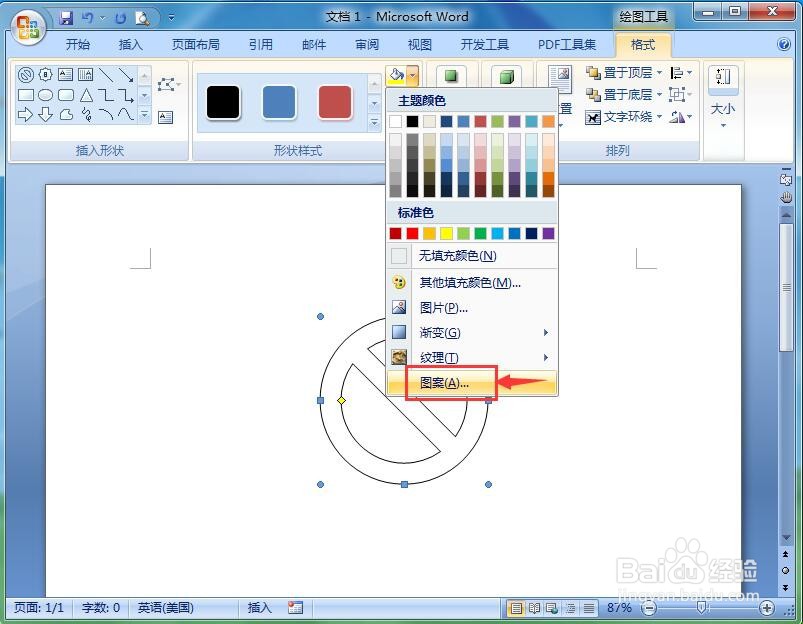Select the No Symbol shape in gallery
Viewport: 803px width, 624px height.
point(25,75)
